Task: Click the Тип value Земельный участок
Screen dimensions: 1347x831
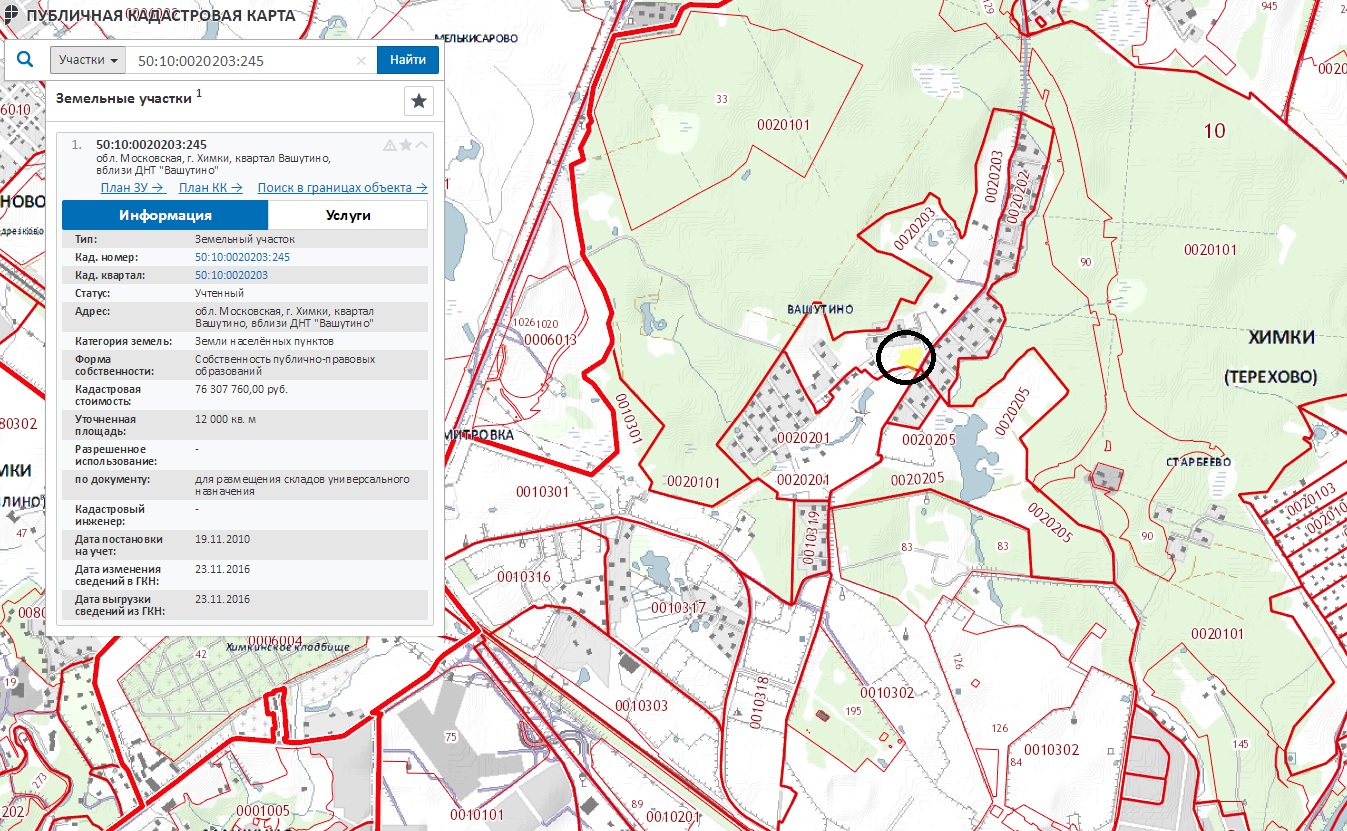Action: click(x=245, y=239)
